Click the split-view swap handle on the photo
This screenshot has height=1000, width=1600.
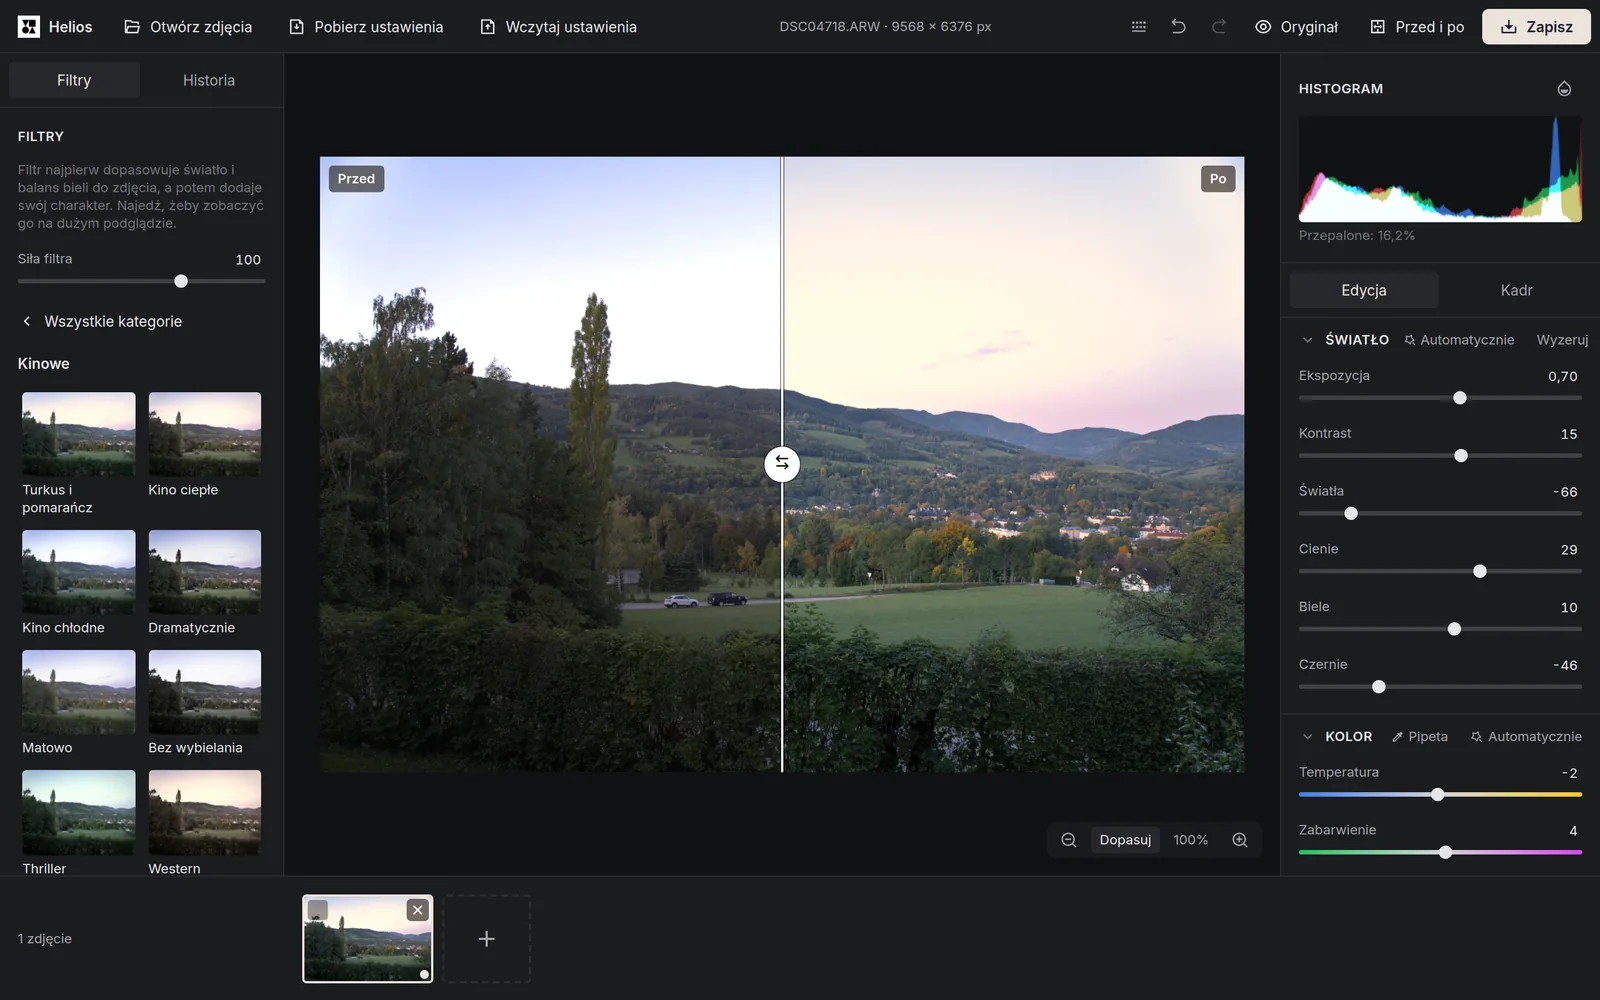tap(782, 463)
